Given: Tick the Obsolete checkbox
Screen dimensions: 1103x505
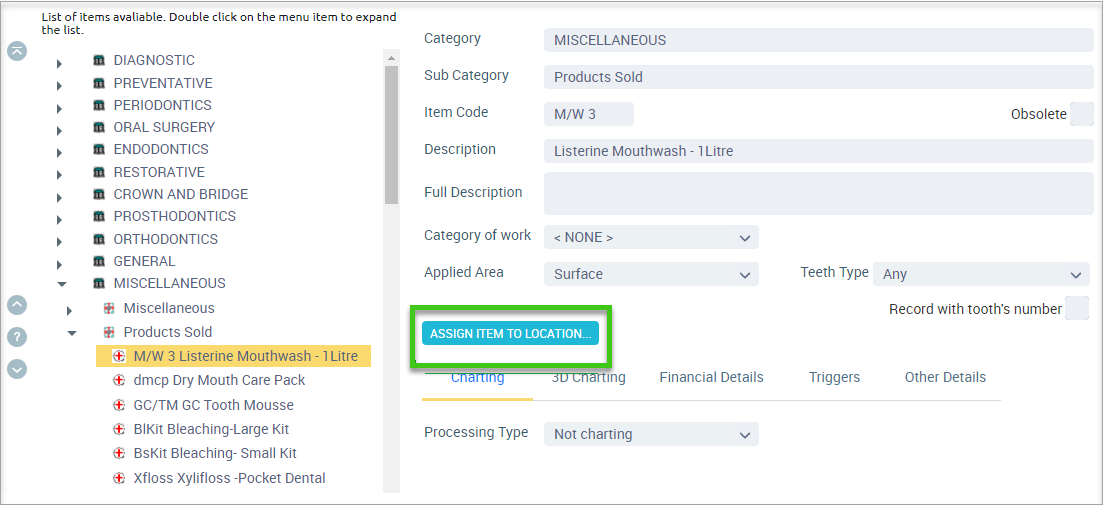Looking at the screenshot, I should 1081,114.
